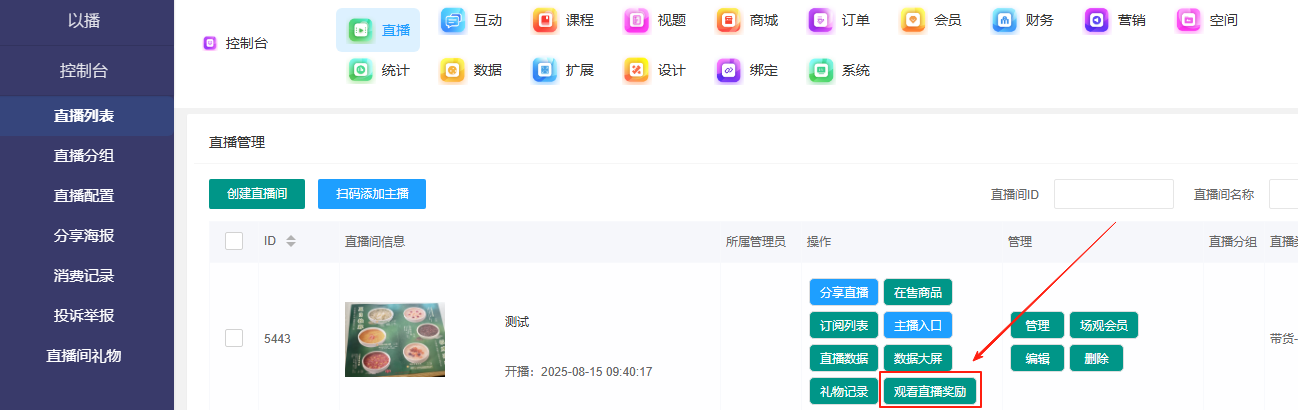Select the 课程 course icon
The width and height of the screenshot is (1298, 410).
pyautogui.click(x=545, y=20)
